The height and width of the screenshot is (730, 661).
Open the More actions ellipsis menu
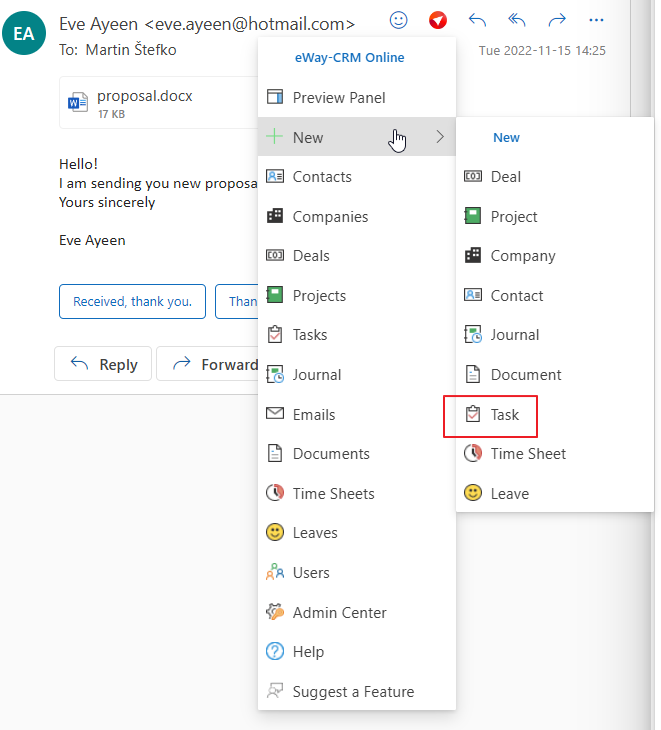tap(596, 20)
